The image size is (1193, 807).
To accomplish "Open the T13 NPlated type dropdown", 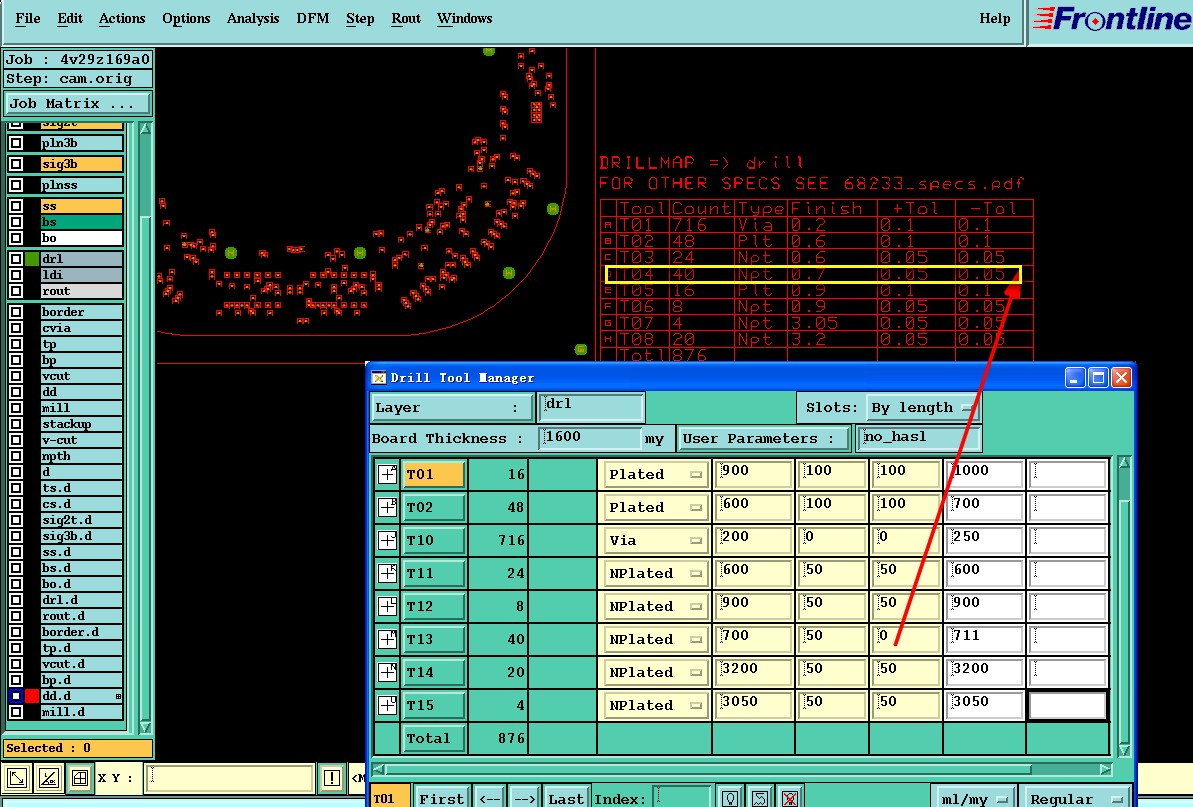I will pos(654,639).
